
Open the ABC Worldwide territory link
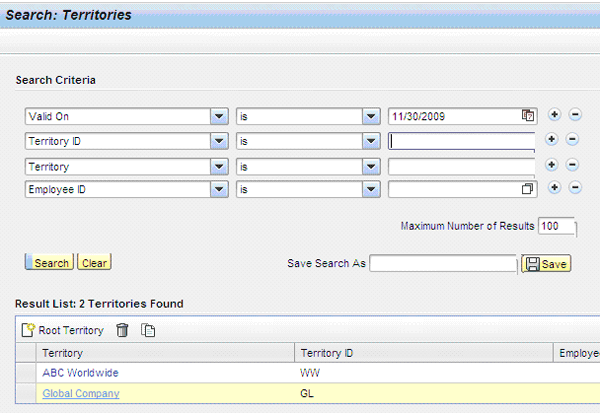point(80,373)
